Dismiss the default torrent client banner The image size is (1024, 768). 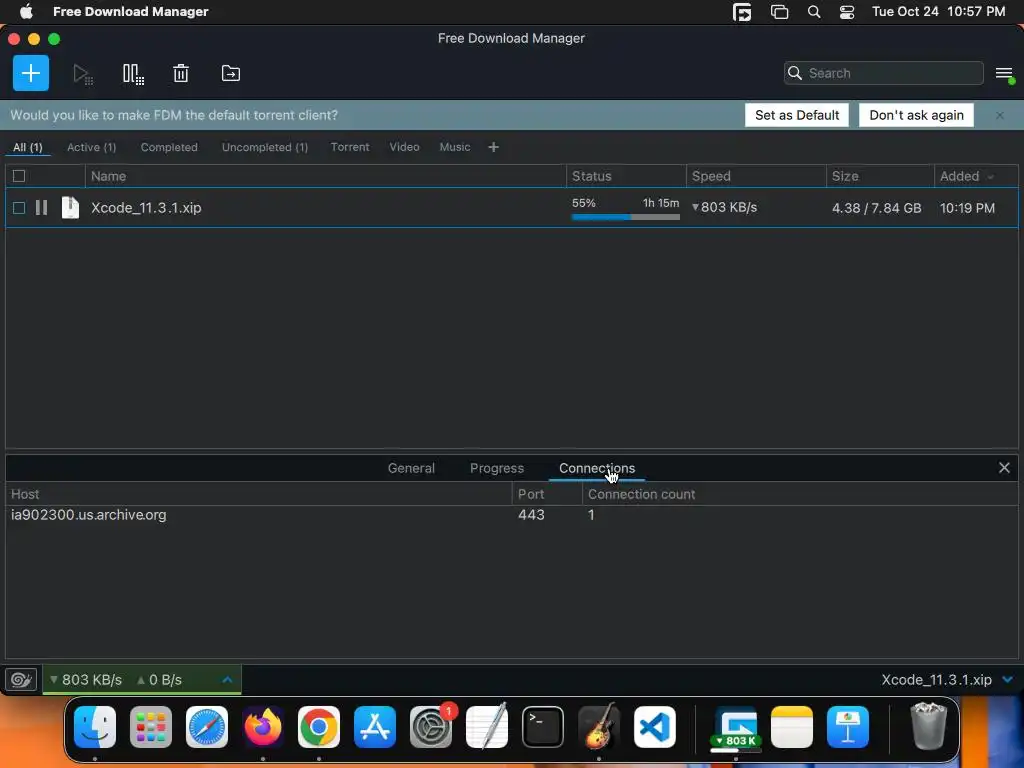pos(1000,115)
